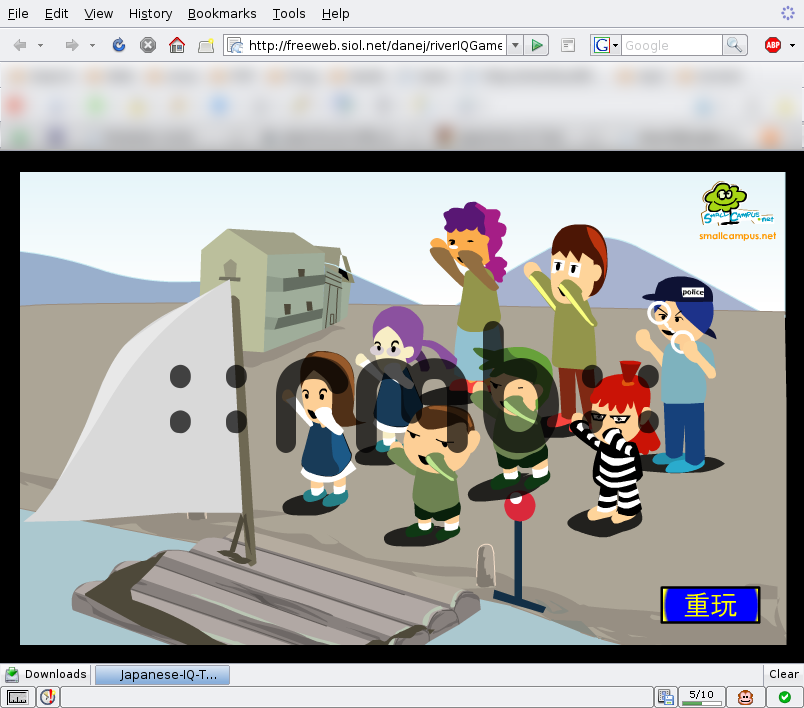Screen dimensions: 804x708
Task: Click the Greasemonkey monkey icon in the status bar
Action: [x=745, y=697]
